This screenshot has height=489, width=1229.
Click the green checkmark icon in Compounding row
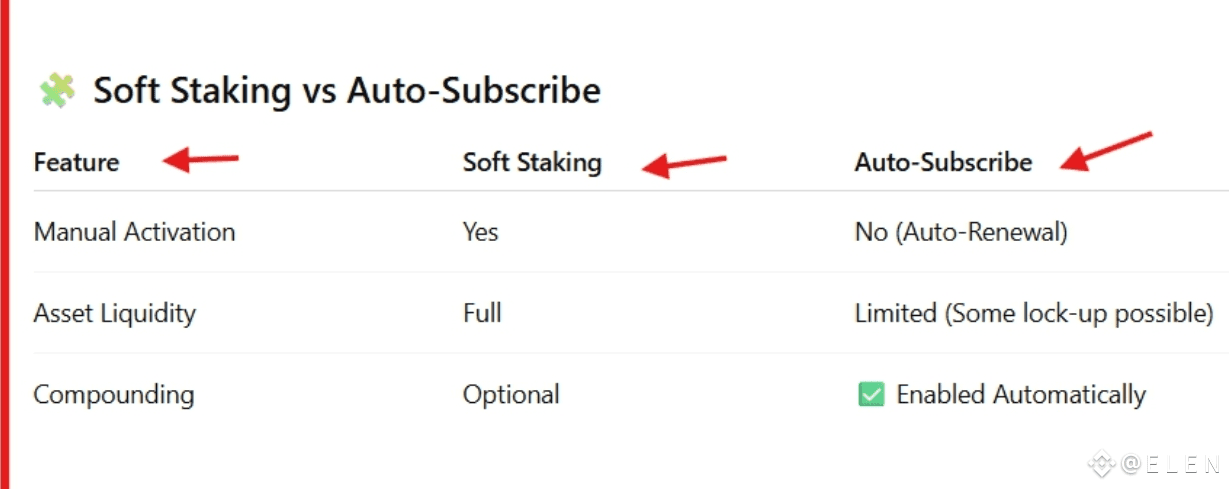click(871, 395)
